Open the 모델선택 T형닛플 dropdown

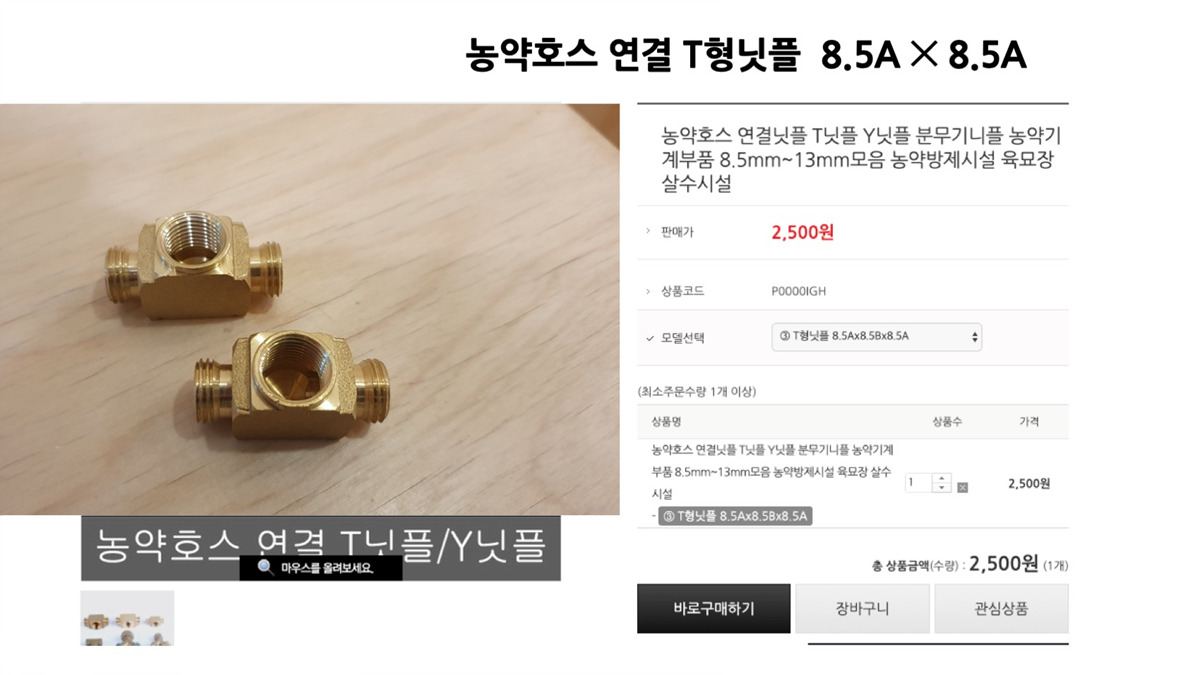click(876, 337)
